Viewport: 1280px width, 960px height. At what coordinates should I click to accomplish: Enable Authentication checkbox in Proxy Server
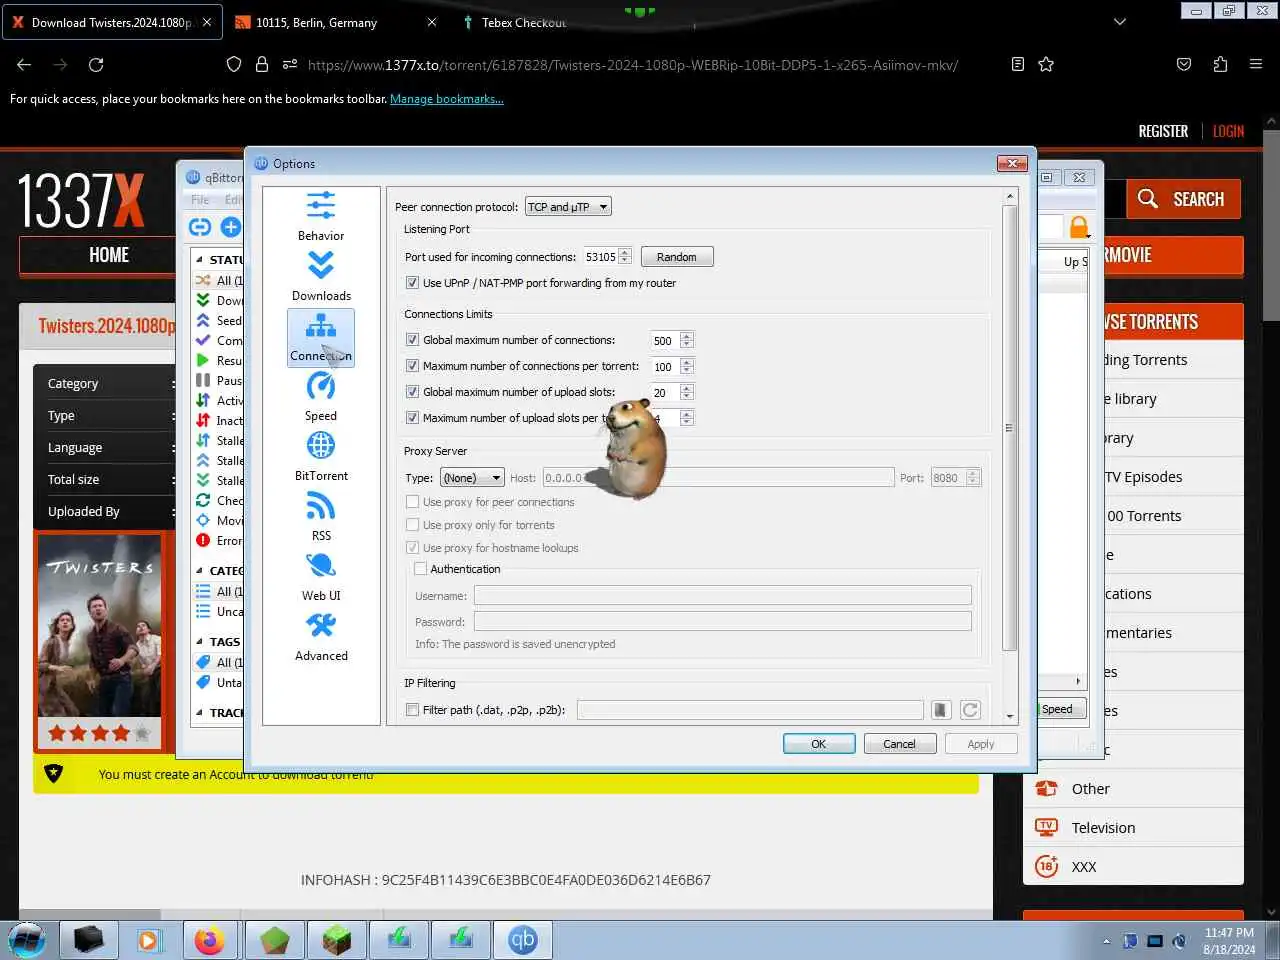pyautogui.click(x=421, y=569)
